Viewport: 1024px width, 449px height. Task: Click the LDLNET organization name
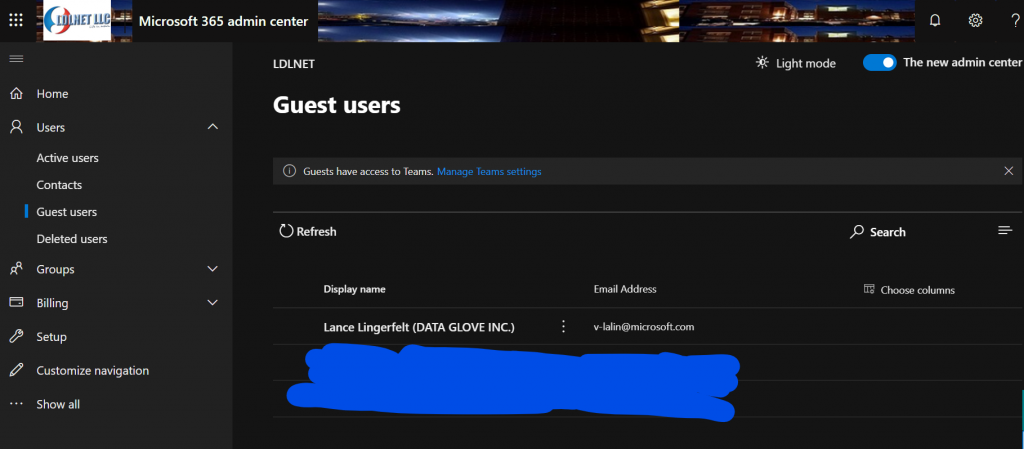pyautogui.click(x=294, y=64)
